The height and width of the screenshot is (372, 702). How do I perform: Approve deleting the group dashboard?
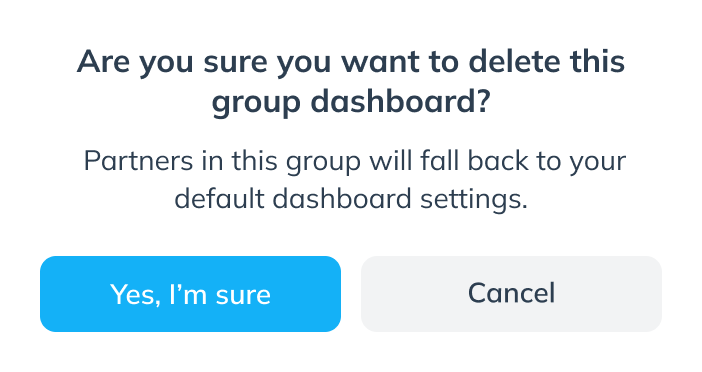click(x=190, y=294)
